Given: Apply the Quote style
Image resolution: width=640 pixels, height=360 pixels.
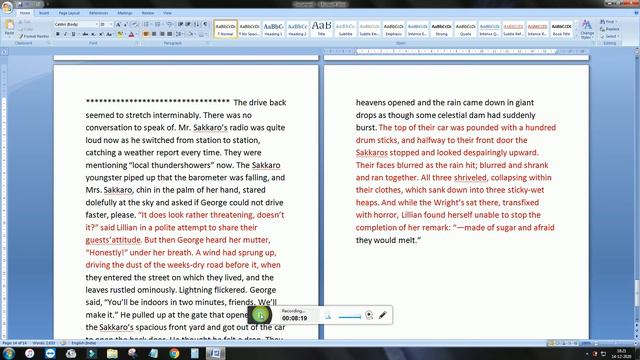Looking at the screenshot, I should pyautogui.click(x=465, y=29).
